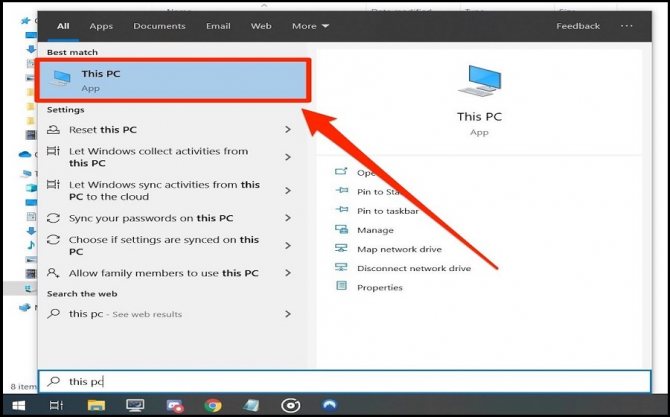
Task: Open the Feedback link
Action: click(x=578, y=26)
